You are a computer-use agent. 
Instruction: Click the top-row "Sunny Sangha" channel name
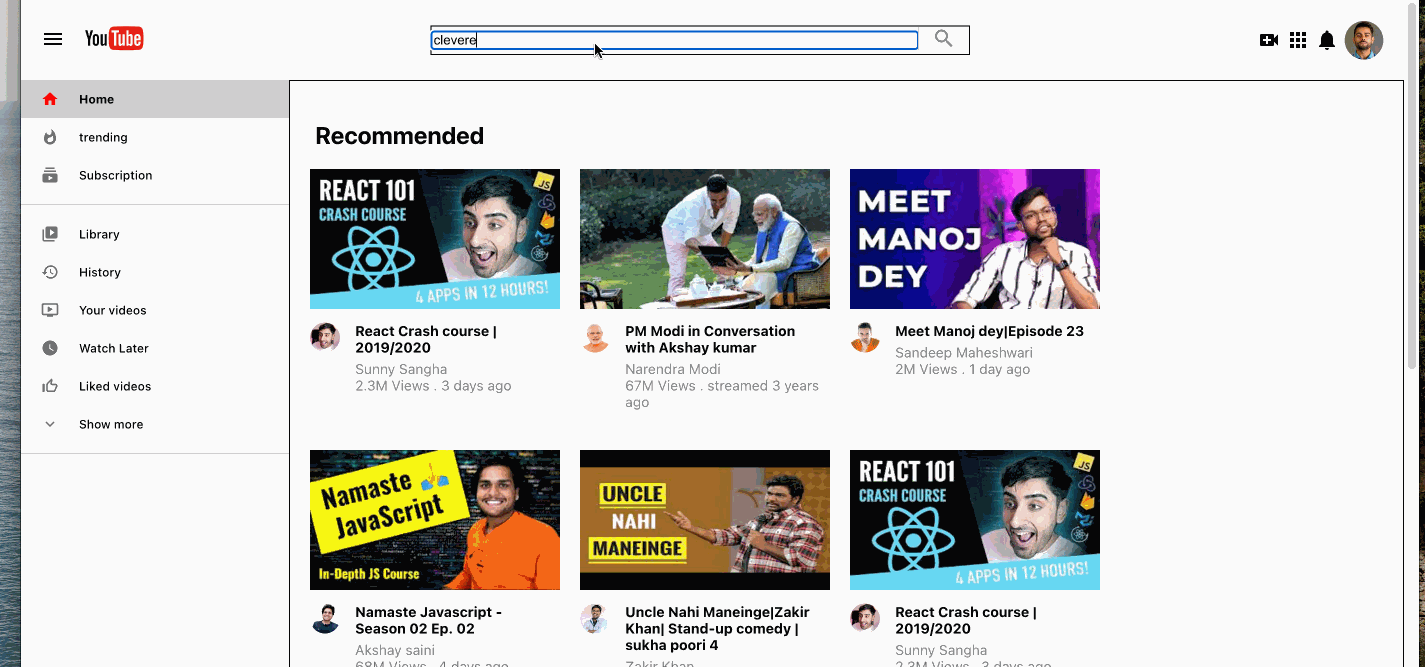pos(401,369)
